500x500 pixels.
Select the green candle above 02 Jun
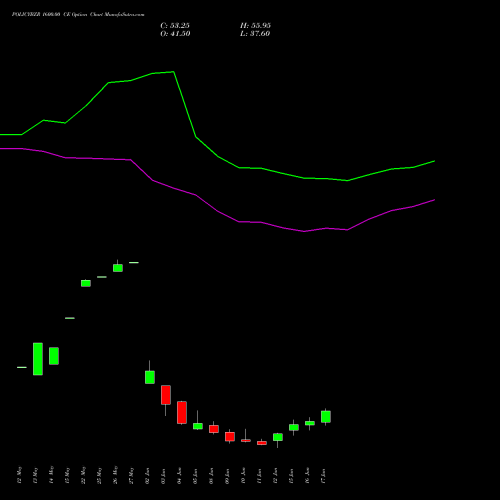150,377
